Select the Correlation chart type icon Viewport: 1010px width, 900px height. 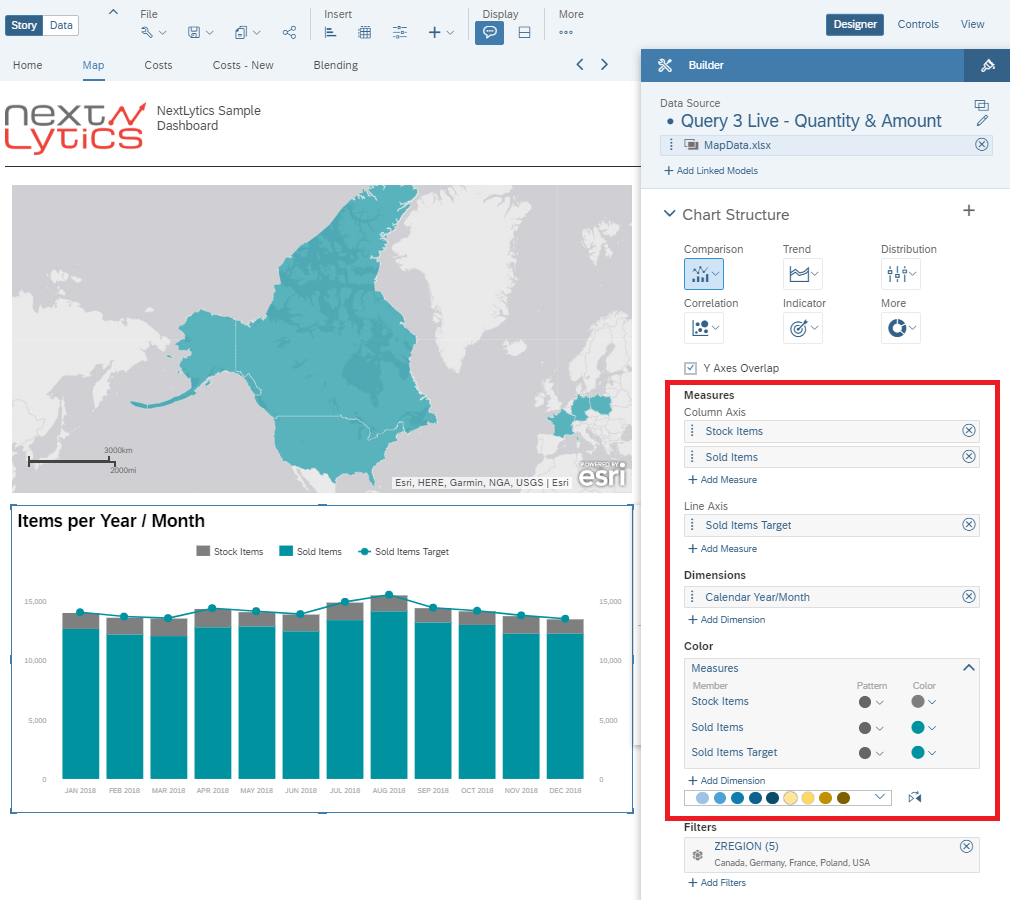click(x=703, y=327)
